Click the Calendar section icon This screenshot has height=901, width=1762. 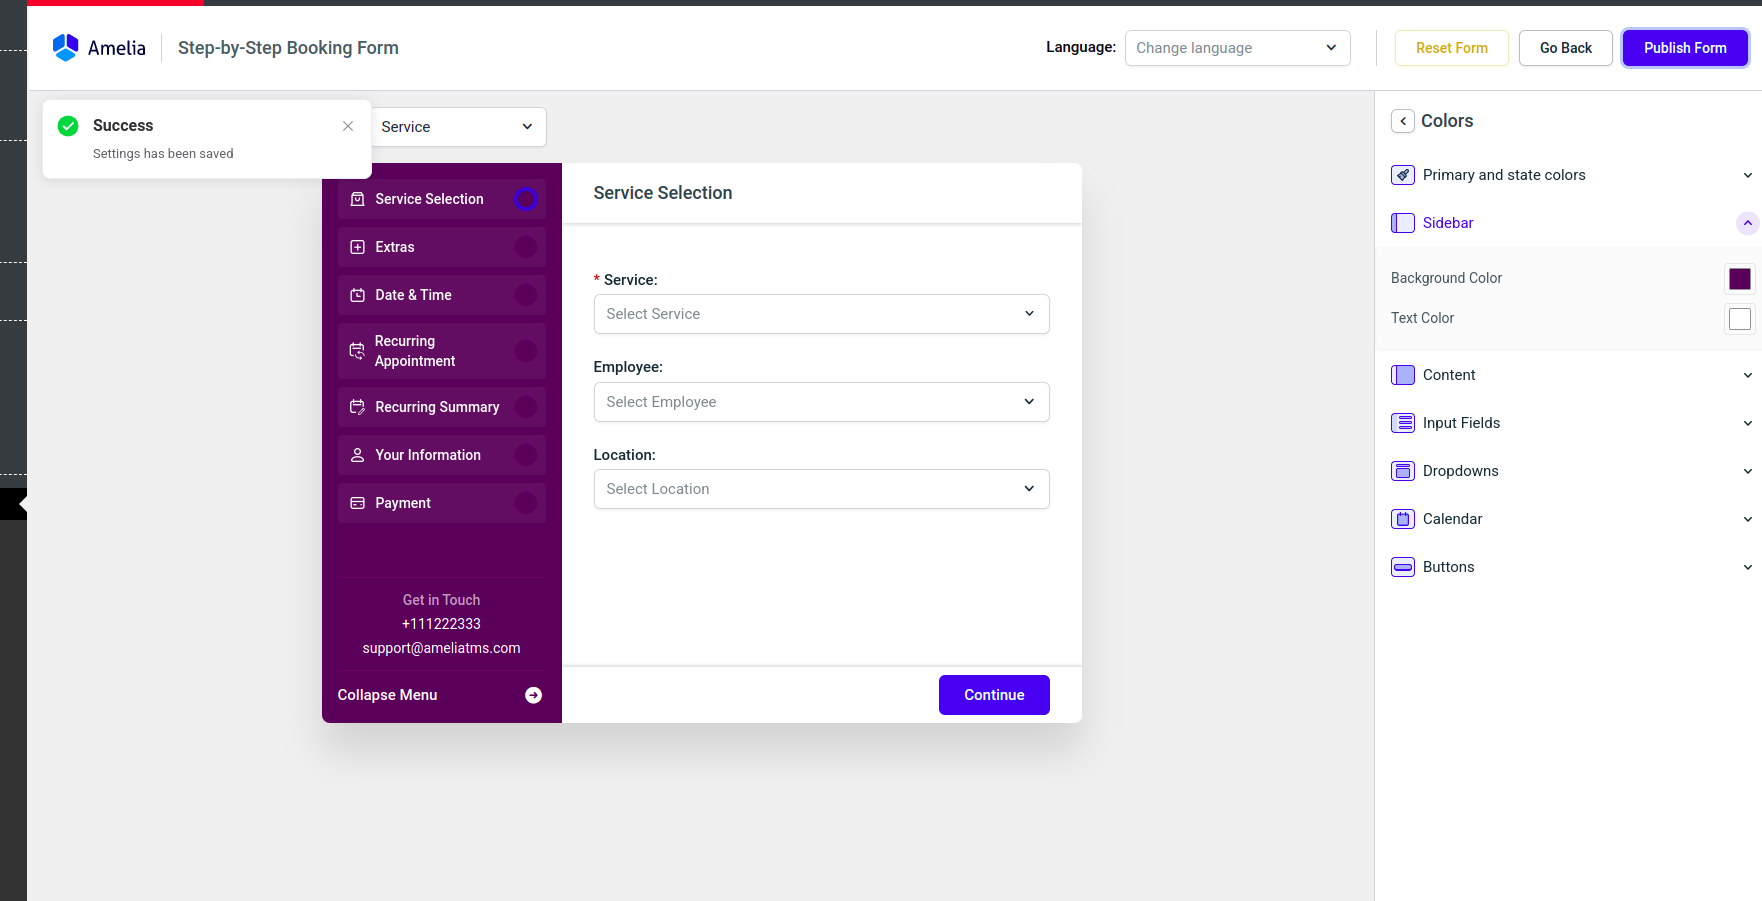tap(1403, 519)
